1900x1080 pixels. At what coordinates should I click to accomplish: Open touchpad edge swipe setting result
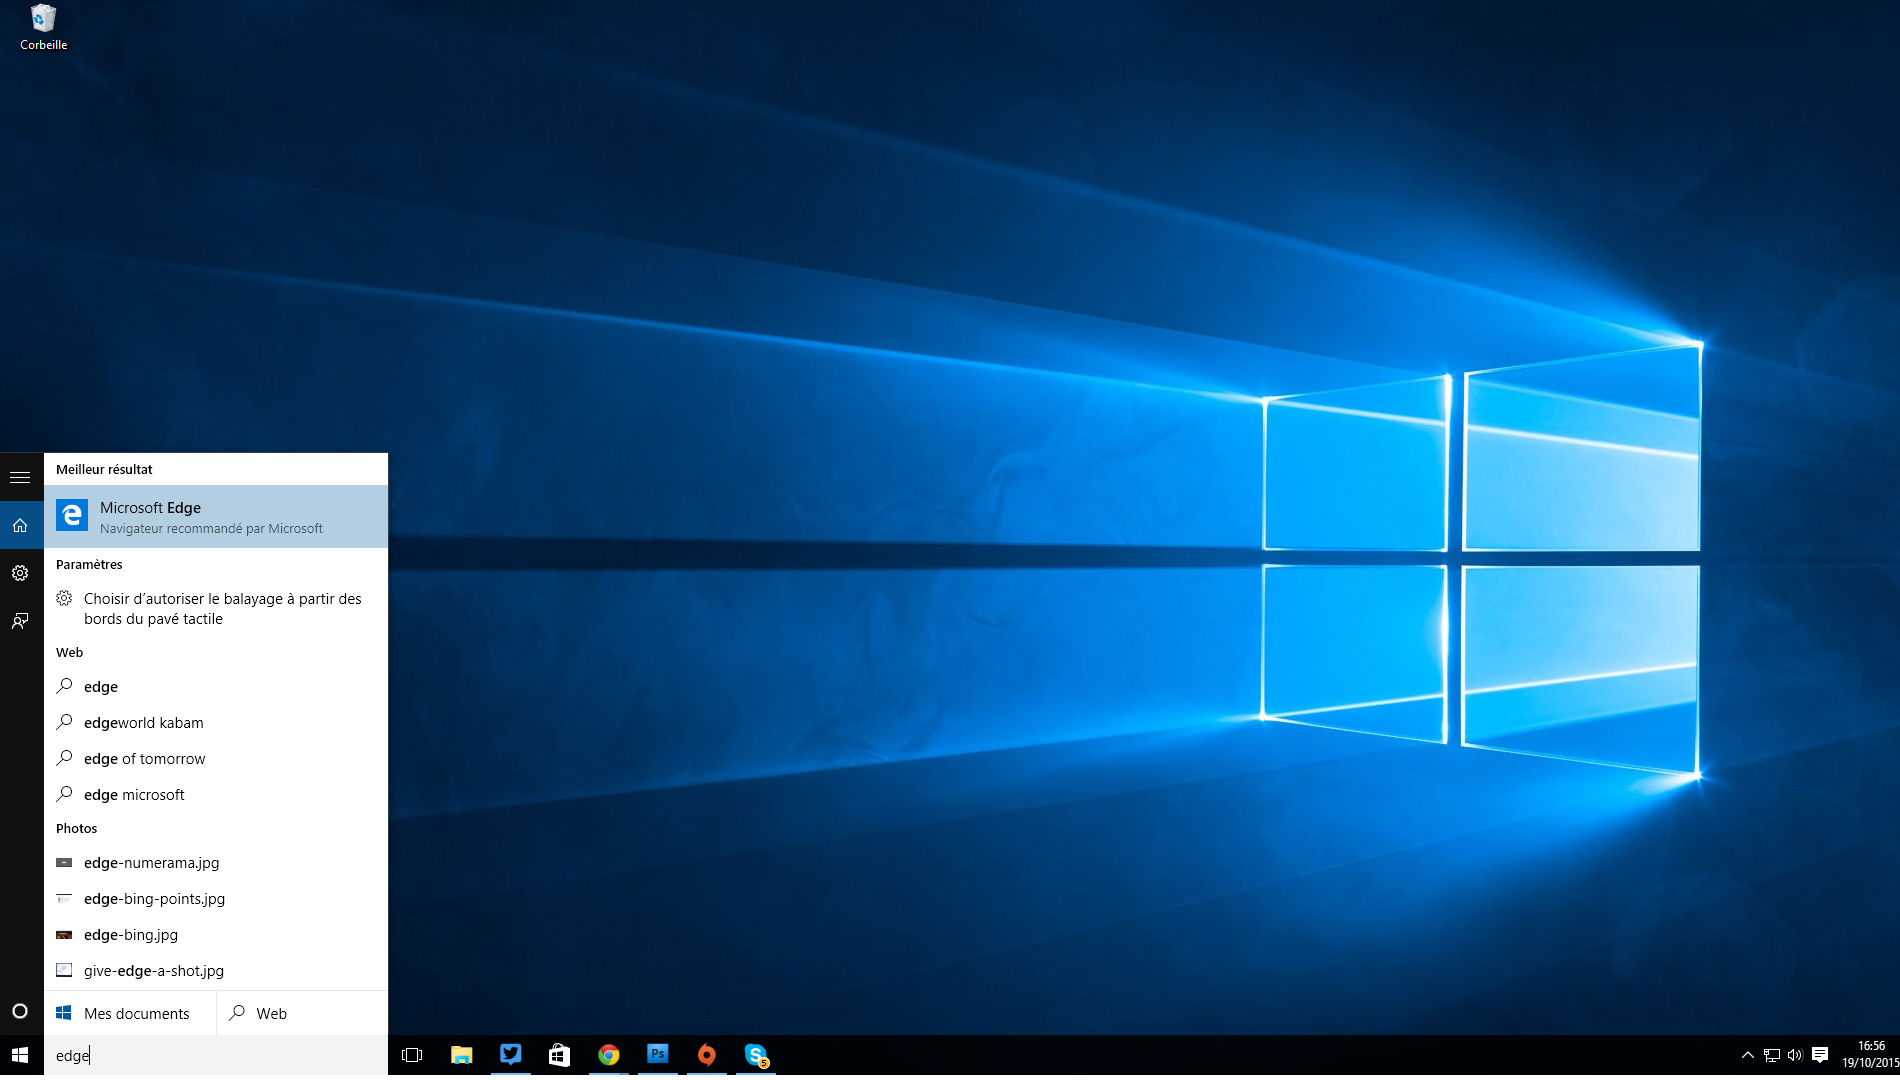click(216, 608)
